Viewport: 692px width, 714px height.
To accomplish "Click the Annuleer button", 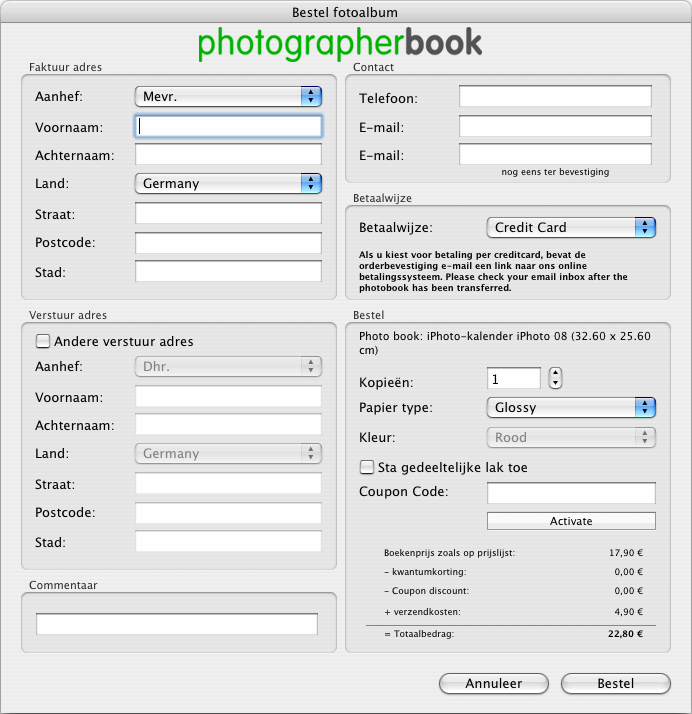I will pyautogui.click(x=494, y=683).
